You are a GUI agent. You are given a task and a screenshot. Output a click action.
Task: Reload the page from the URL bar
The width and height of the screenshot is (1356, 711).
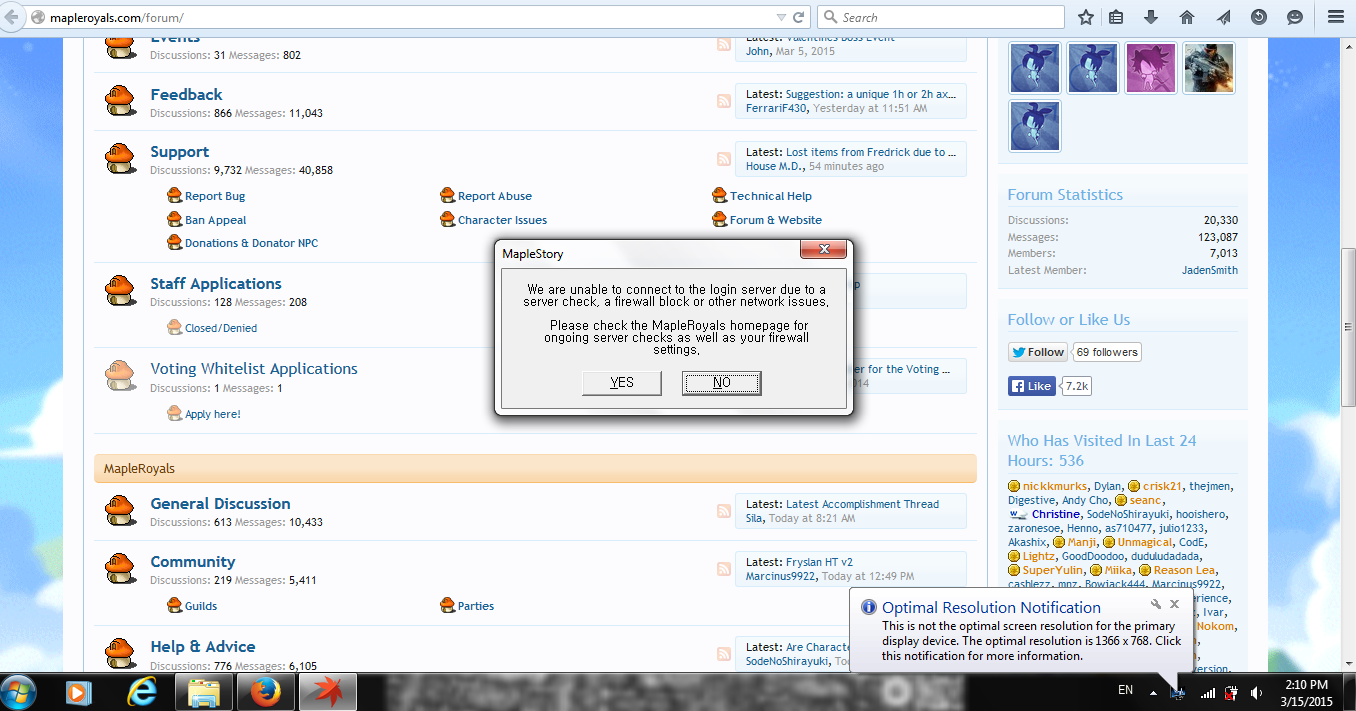pos(799,17)
